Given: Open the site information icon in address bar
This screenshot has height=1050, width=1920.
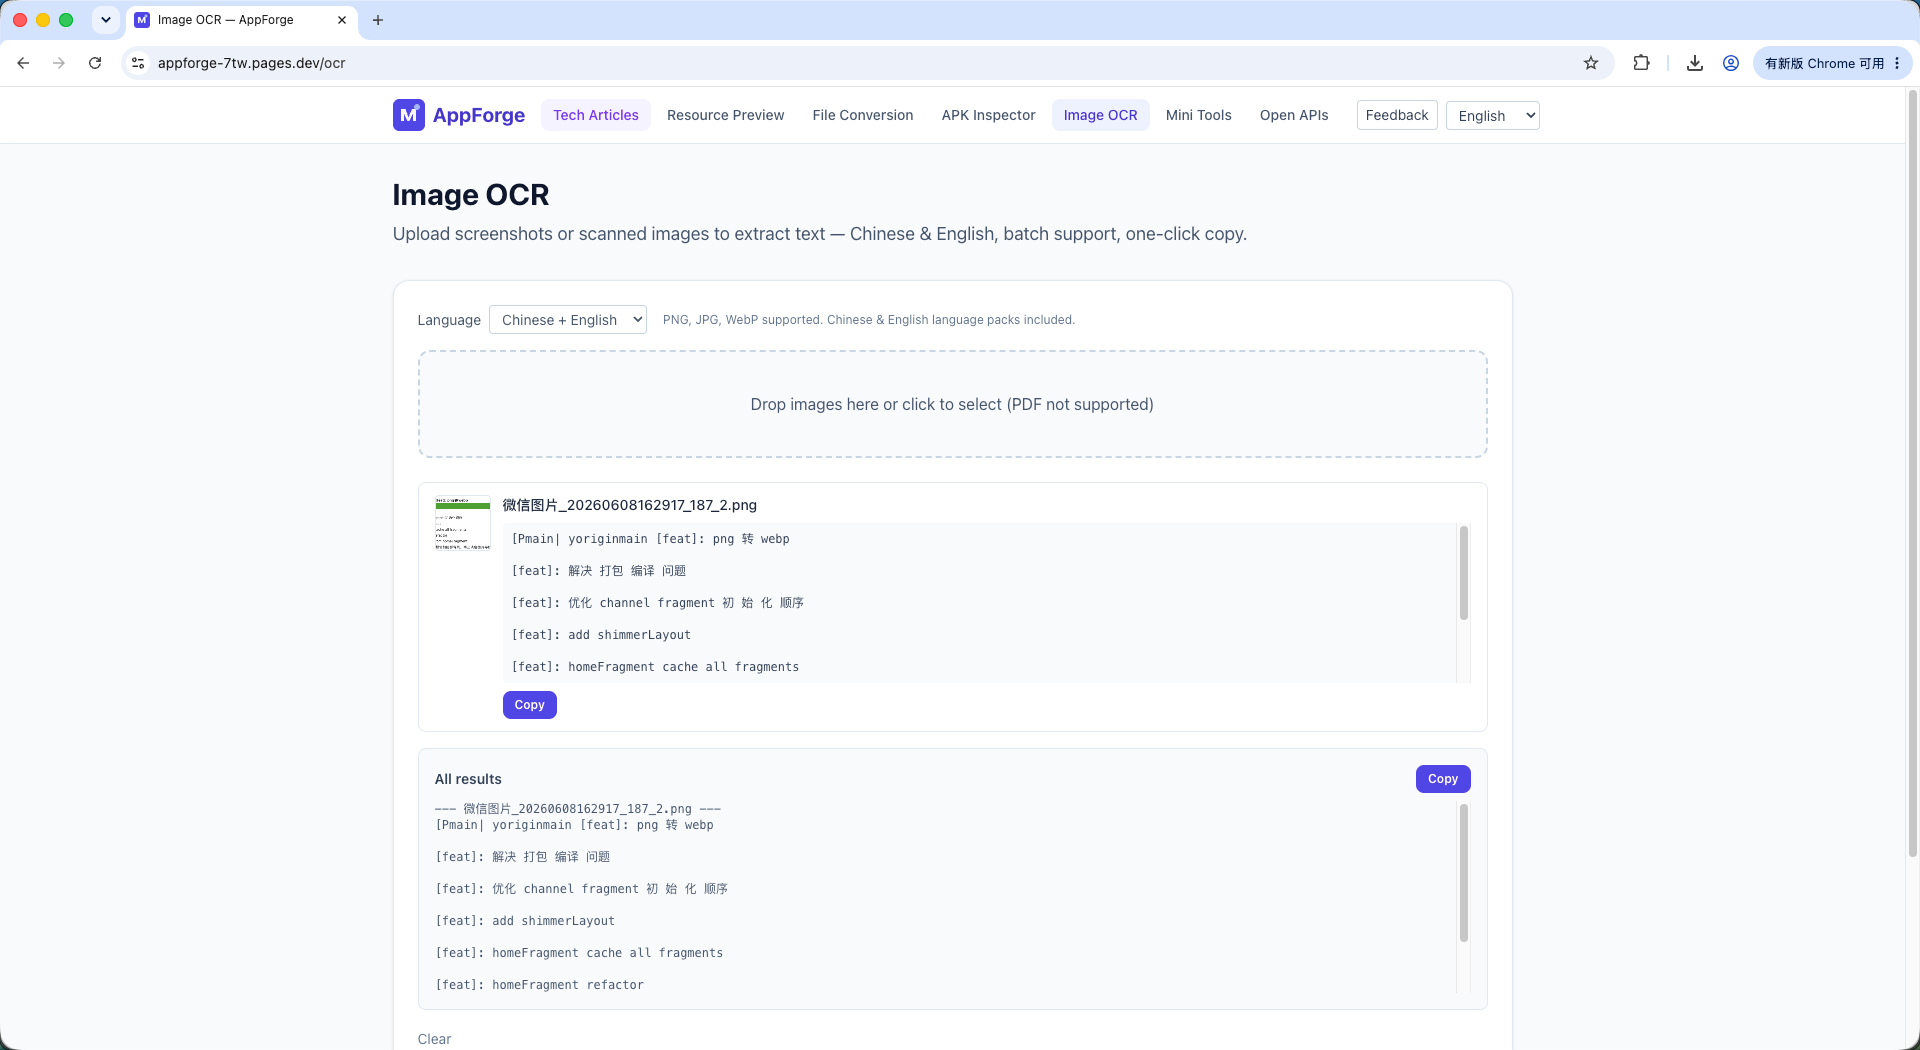Looking at the screenshot, I should [138, 63].
